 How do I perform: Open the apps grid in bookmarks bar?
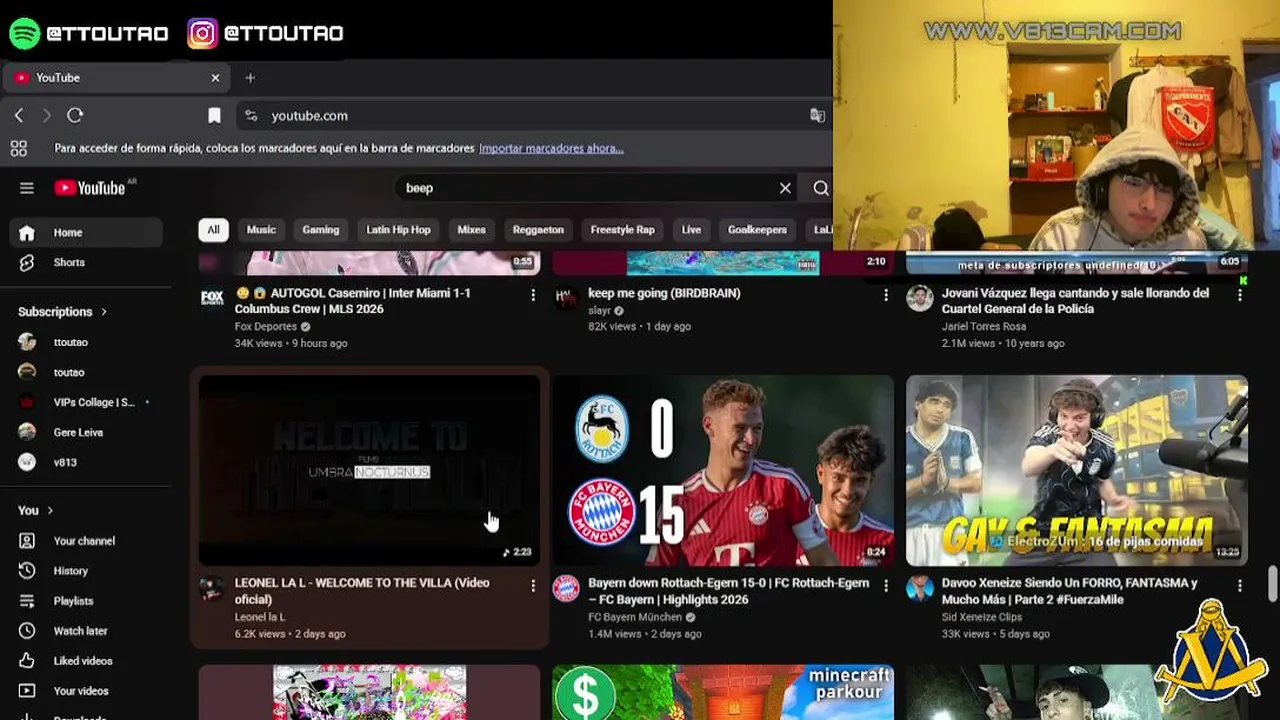(18, 149)
